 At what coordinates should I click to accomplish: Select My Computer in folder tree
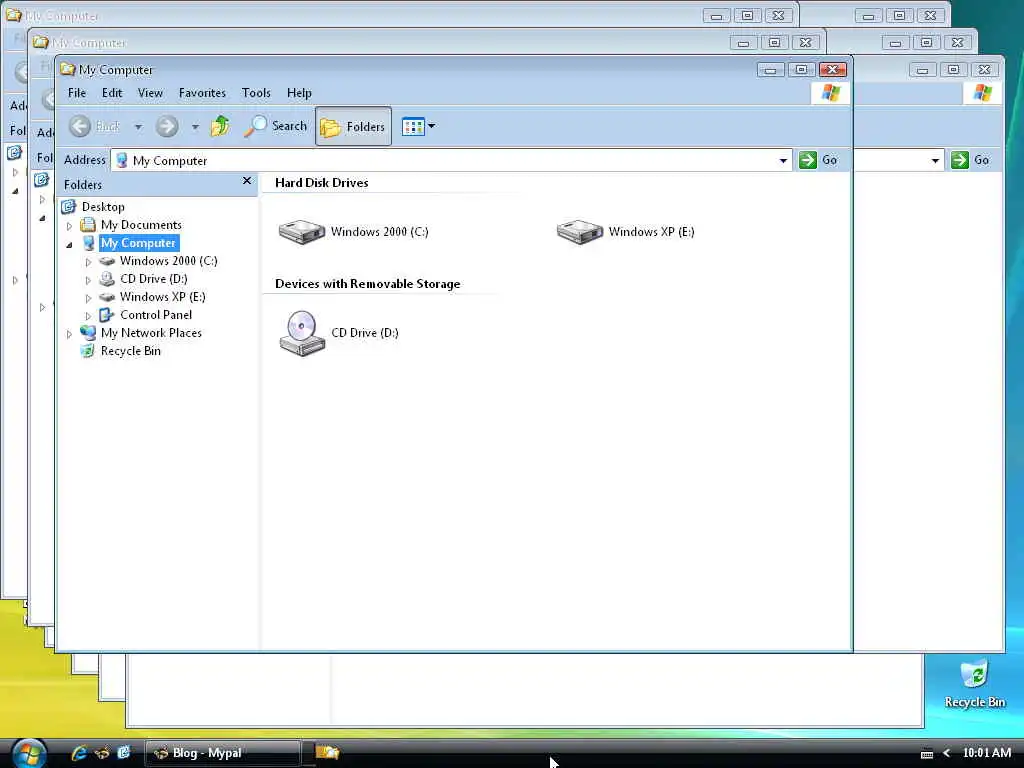[x=138, y=243]
